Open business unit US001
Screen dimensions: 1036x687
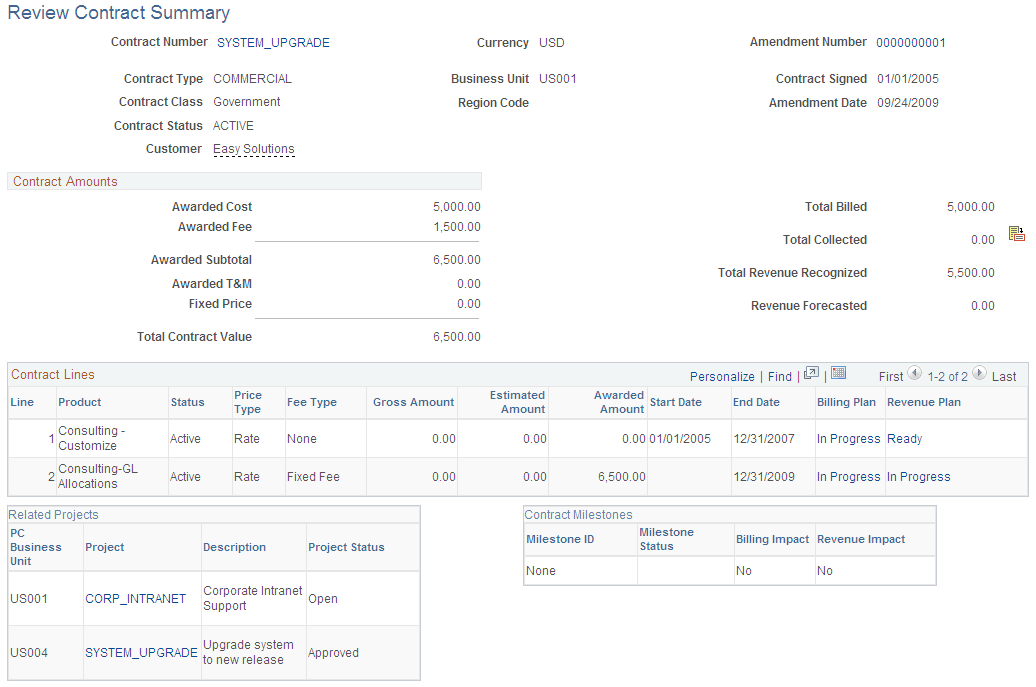pos(557,78)
